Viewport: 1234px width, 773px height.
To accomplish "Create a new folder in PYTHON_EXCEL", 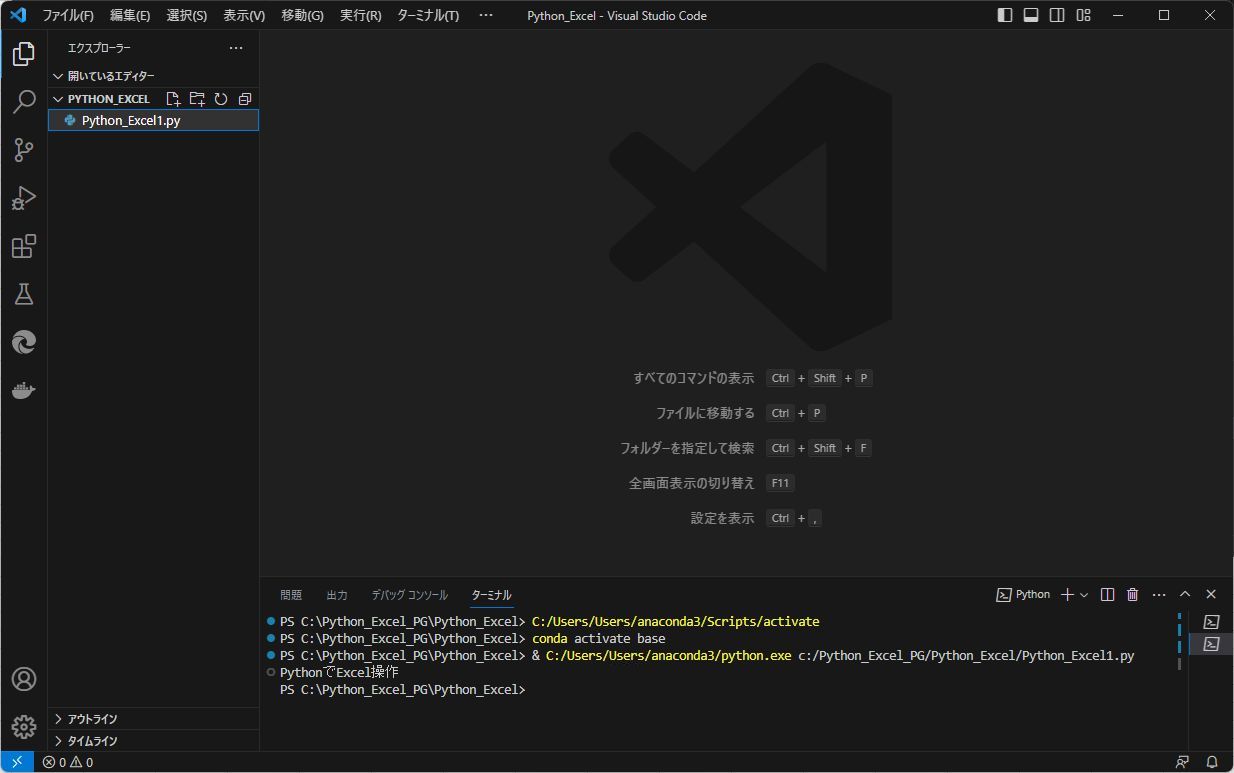I will [x=197, y=99].
